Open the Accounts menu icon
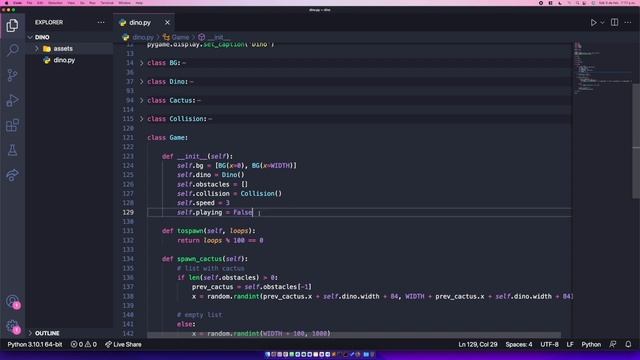 point(12,301)
